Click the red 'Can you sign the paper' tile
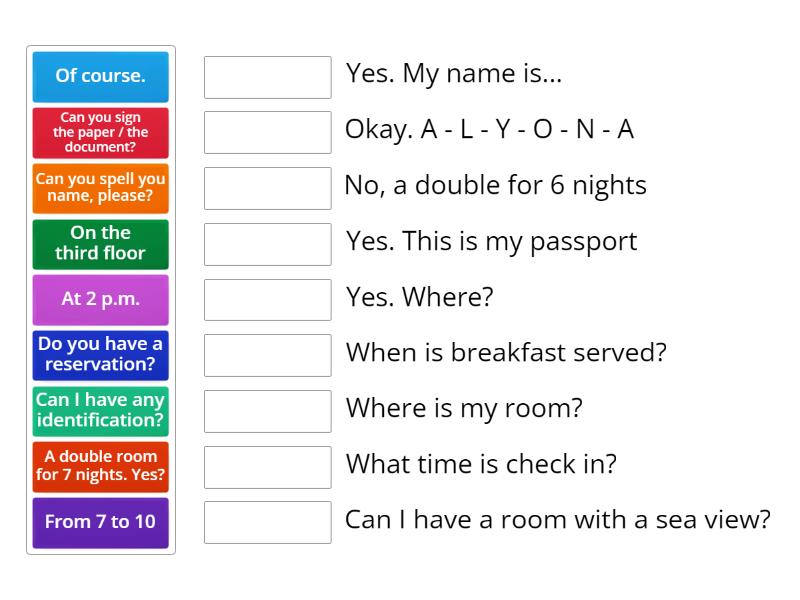Screen dimensions: 800x600 point(100,132)
